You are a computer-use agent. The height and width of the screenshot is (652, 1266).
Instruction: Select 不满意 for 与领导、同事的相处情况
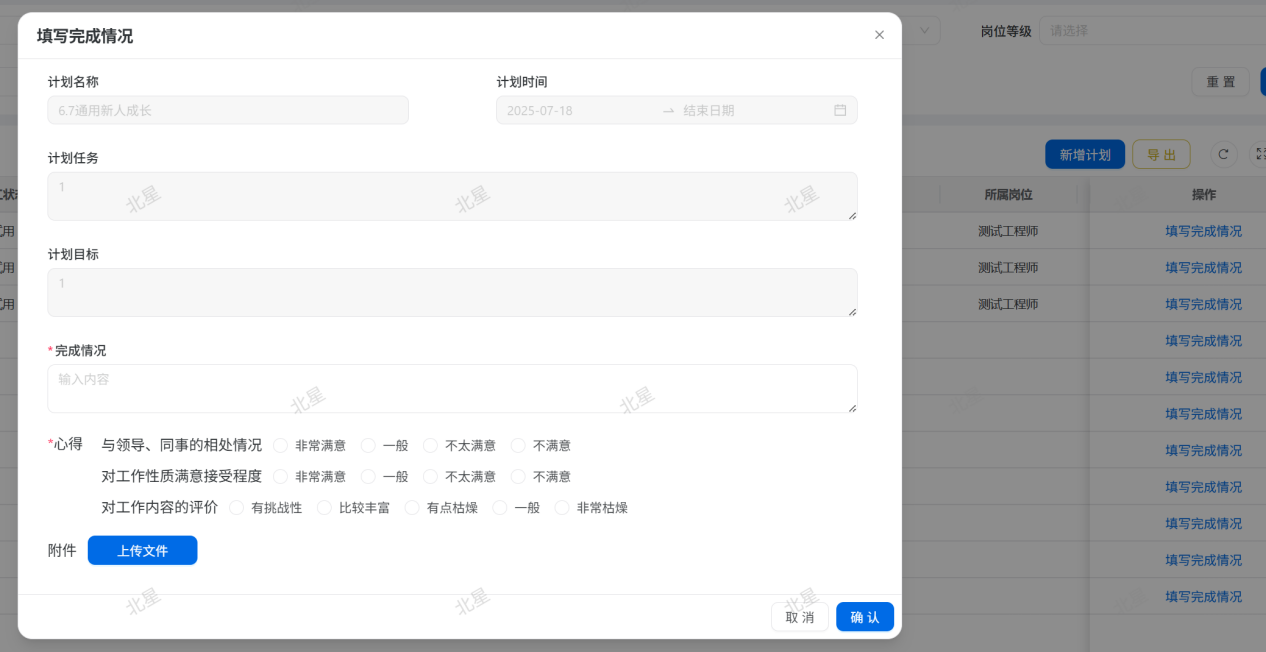coord(518,446)
